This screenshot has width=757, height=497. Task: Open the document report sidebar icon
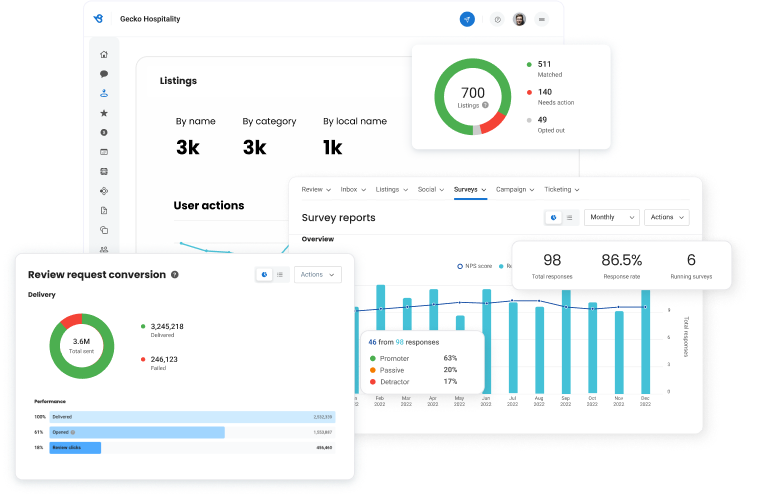click(x=104, y=211)
